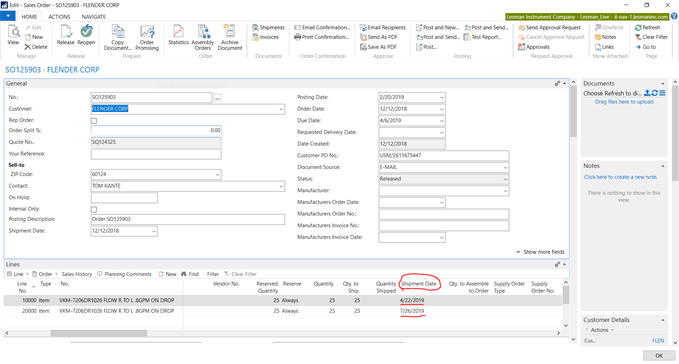Click Clear Filter in ribbon
The width and height of the screenshot is (679, 364).
pyautogui.click(x=651, y=37)
